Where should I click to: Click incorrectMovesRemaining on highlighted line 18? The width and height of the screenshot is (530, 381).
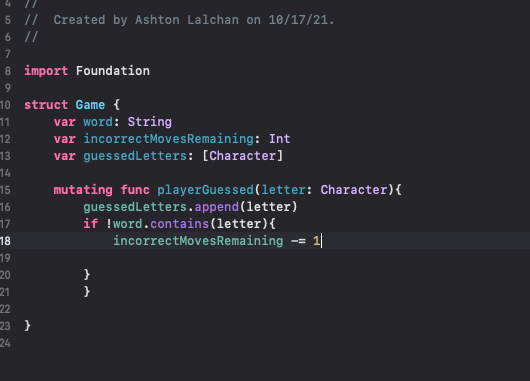(x=198, y=241)
